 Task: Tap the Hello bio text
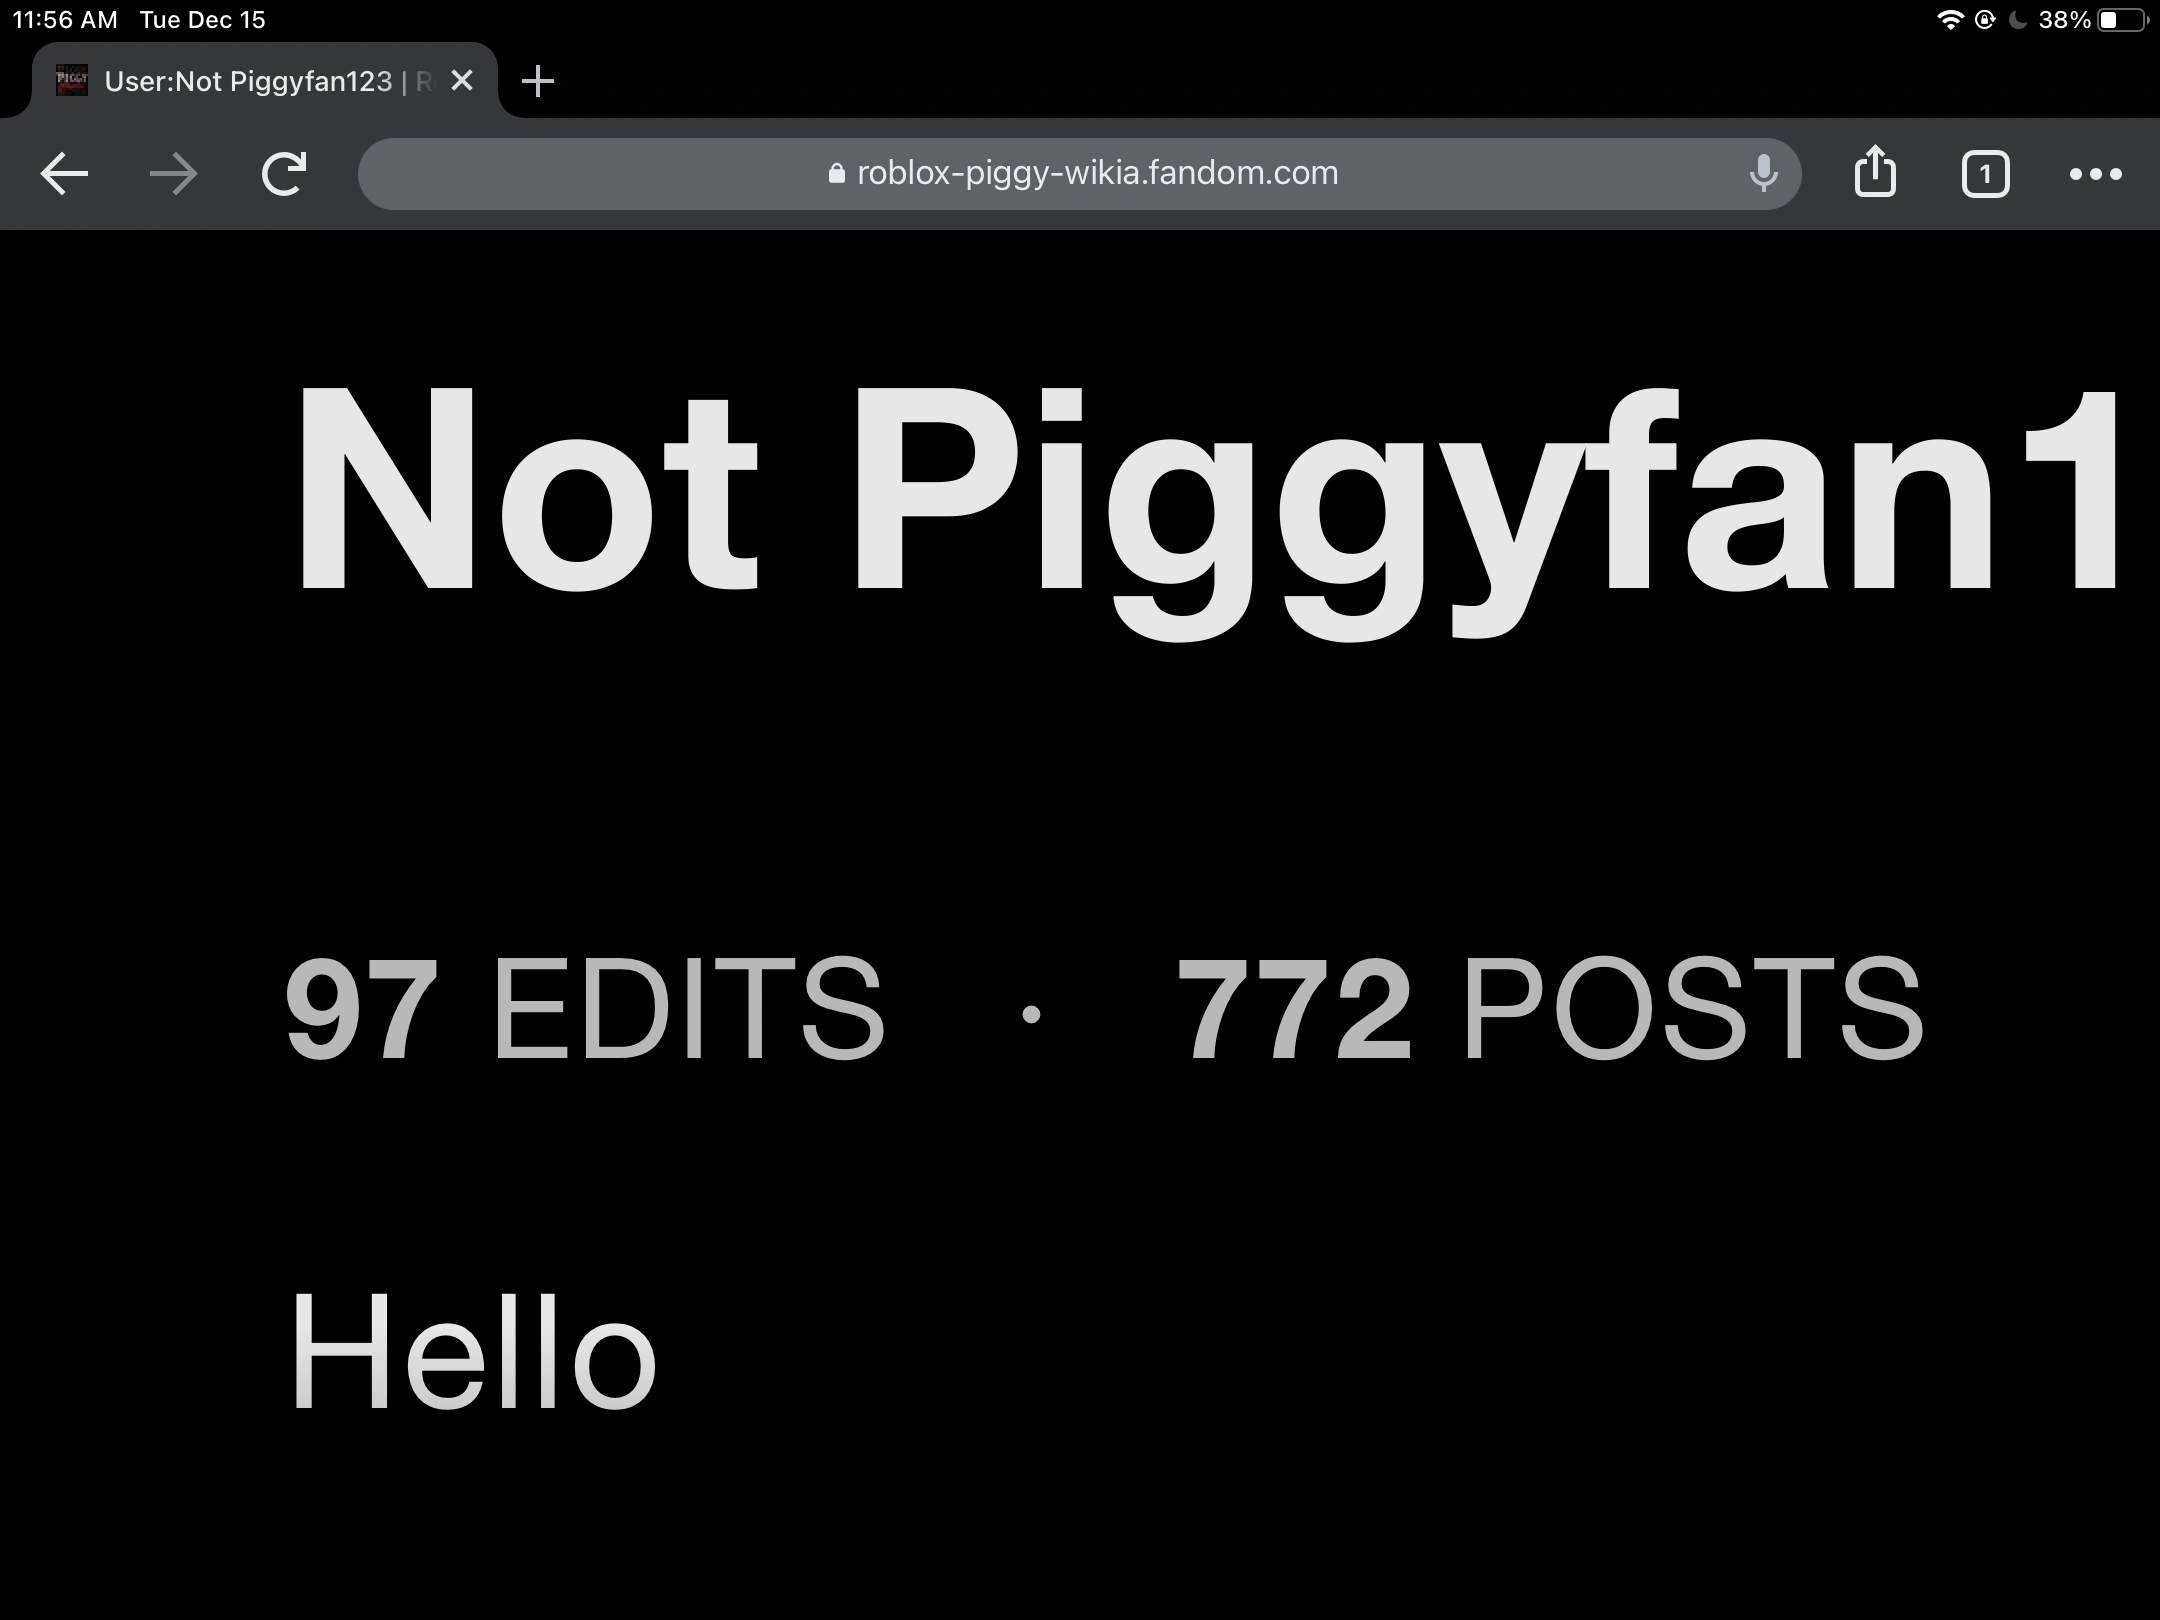473,1352
